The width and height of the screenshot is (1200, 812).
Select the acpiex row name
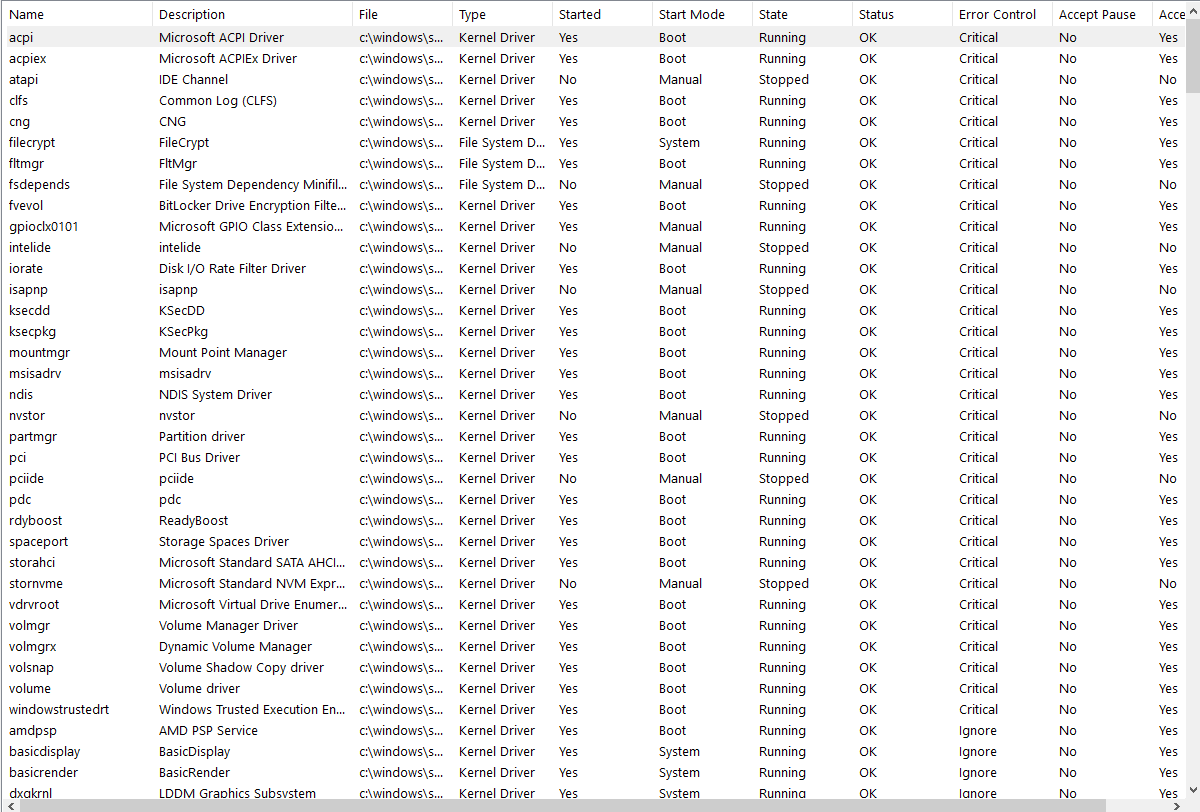[28, 58]
